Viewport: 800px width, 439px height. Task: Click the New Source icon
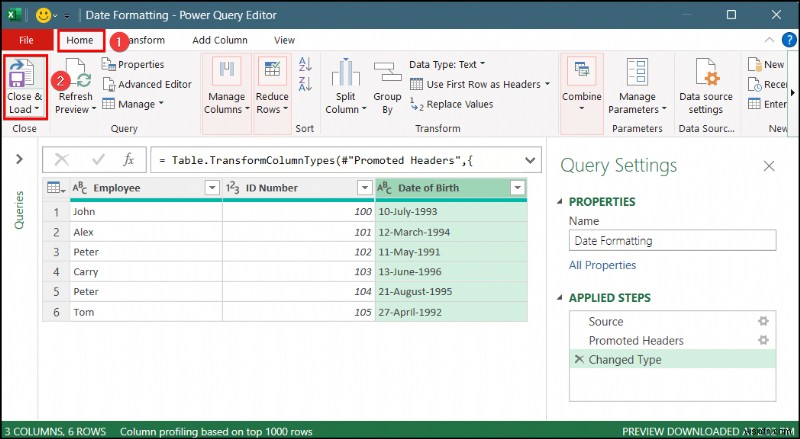(x=755, y=64)
